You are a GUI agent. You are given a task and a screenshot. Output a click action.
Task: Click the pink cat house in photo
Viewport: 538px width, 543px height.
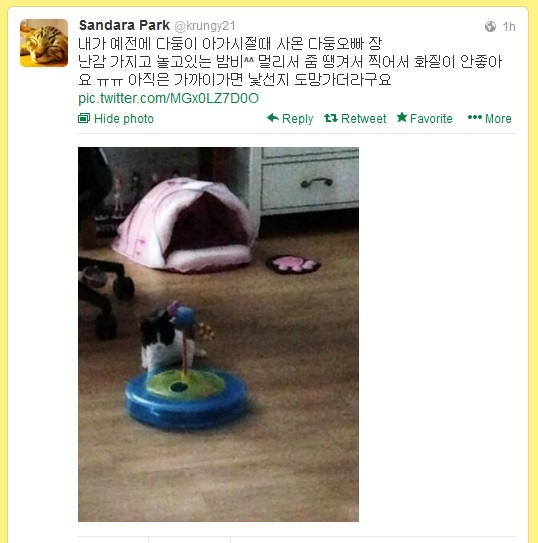point(185,224)
